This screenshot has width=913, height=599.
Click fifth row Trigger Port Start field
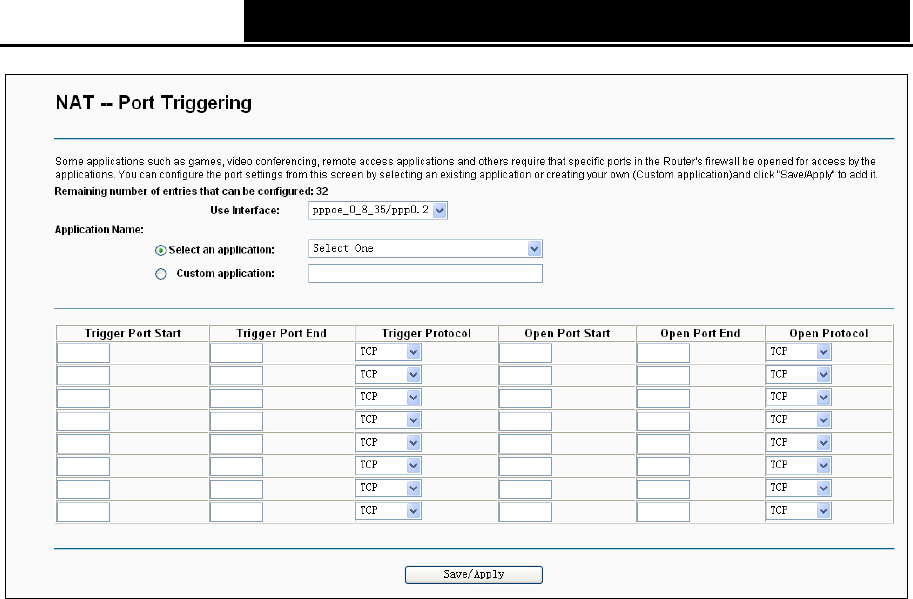tap(83, 444)
